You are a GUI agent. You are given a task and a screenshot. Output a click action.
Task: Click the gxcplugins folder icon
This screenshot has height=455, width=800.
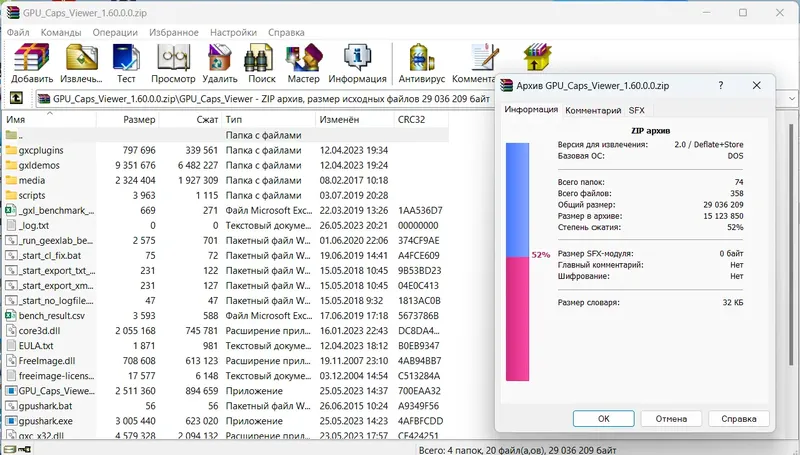[x=11, y=150]
